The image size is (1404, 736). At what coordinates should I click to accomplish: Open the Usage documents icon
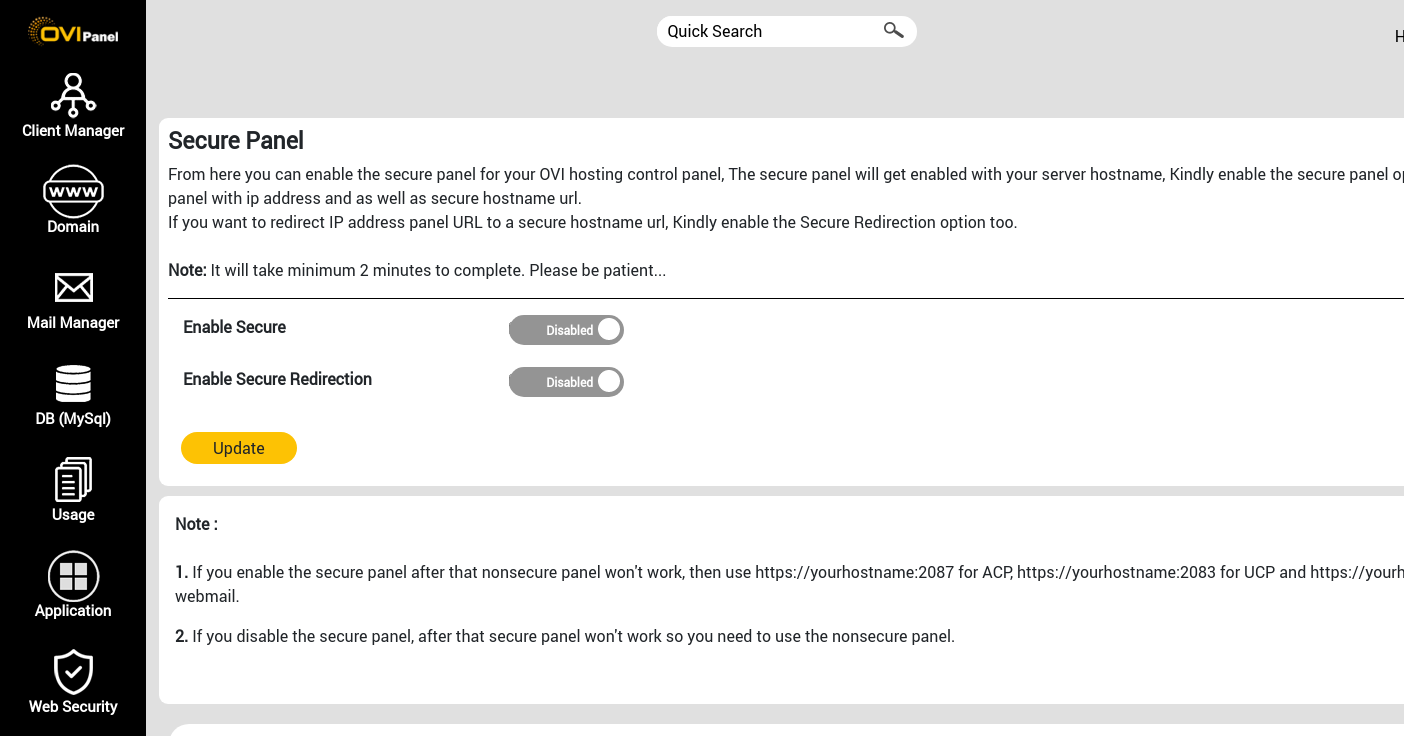[x=73, y=478]
